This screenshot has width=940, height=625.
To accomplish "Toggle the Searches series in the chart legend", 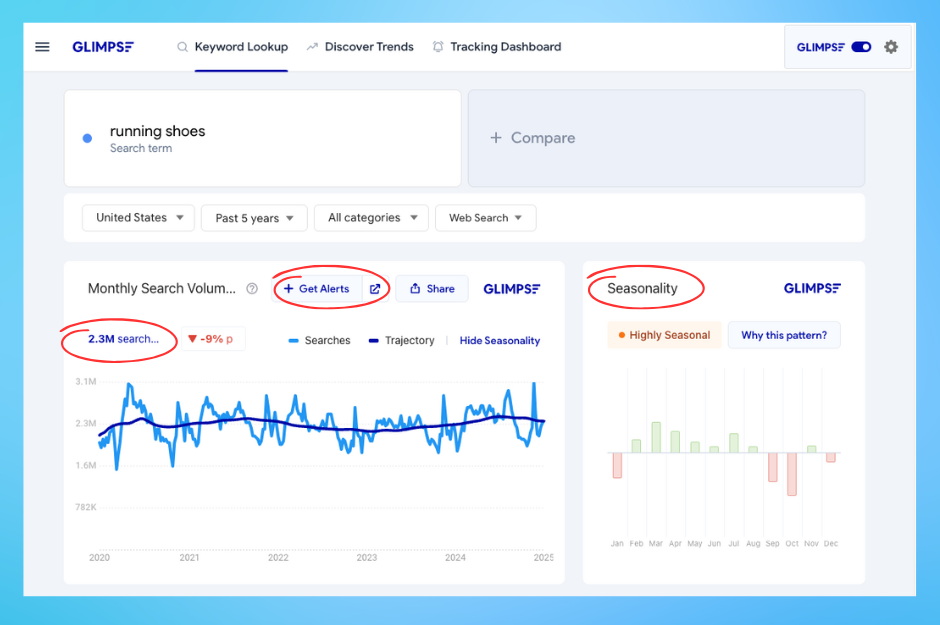I will 319,340.
